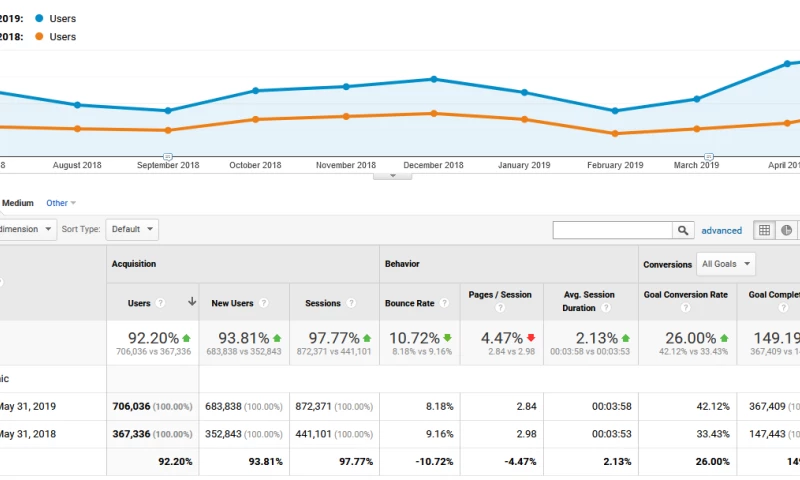Click annotation marker at September 2018
Image resolution: width=800 pixels, height=480 pixels.
tap(168, 157)
